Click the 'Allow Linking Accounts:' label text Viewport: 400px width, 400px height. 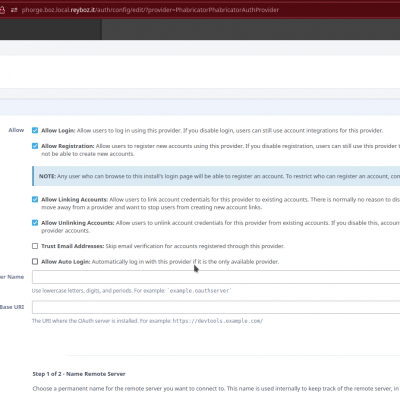tap(74, 200)
